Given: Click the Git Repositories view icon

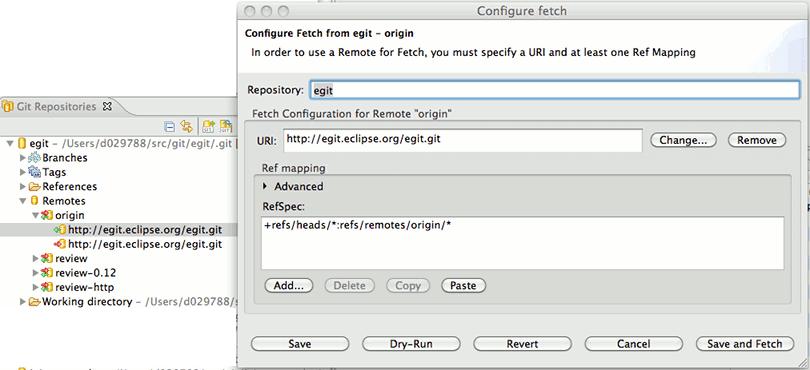Looking at the screenshot, I should [8, 106].
